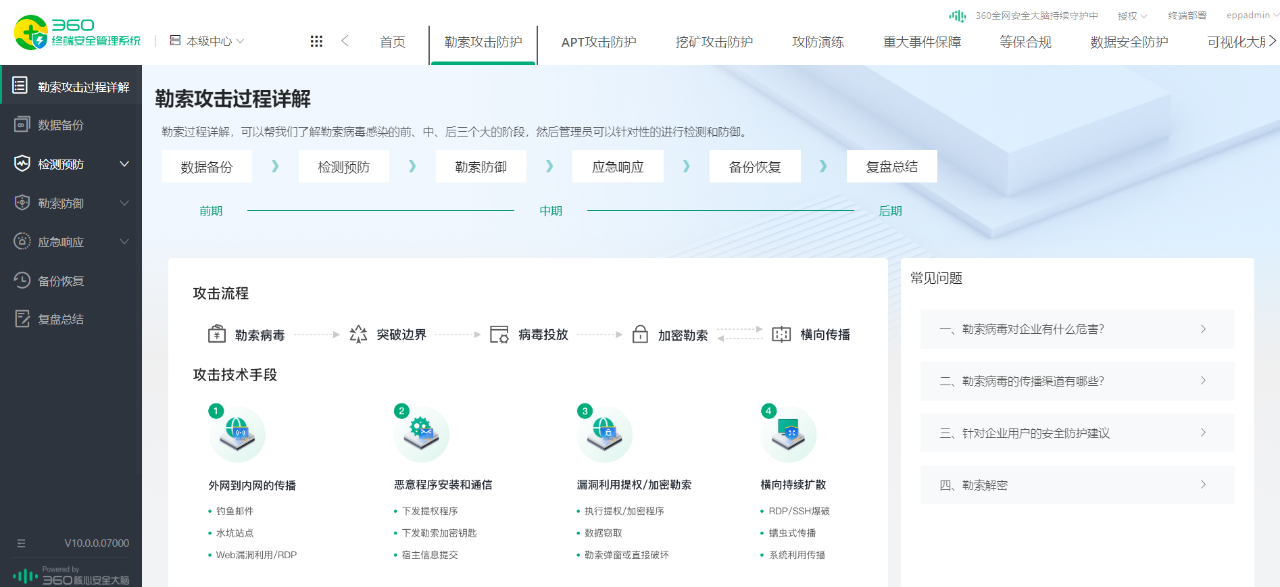
Task: Expand 勒索防御 with its chevron
Action: point(125,203)
